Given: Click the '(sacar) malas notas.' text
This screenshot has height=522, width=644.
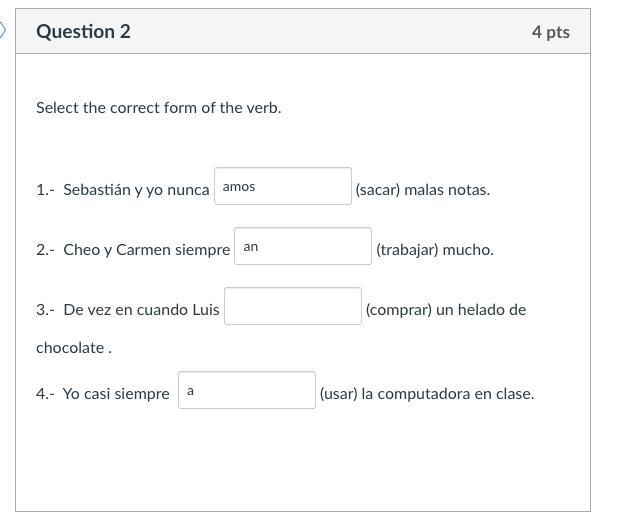Looking at the screenshot, I should (x=422, y=190).
